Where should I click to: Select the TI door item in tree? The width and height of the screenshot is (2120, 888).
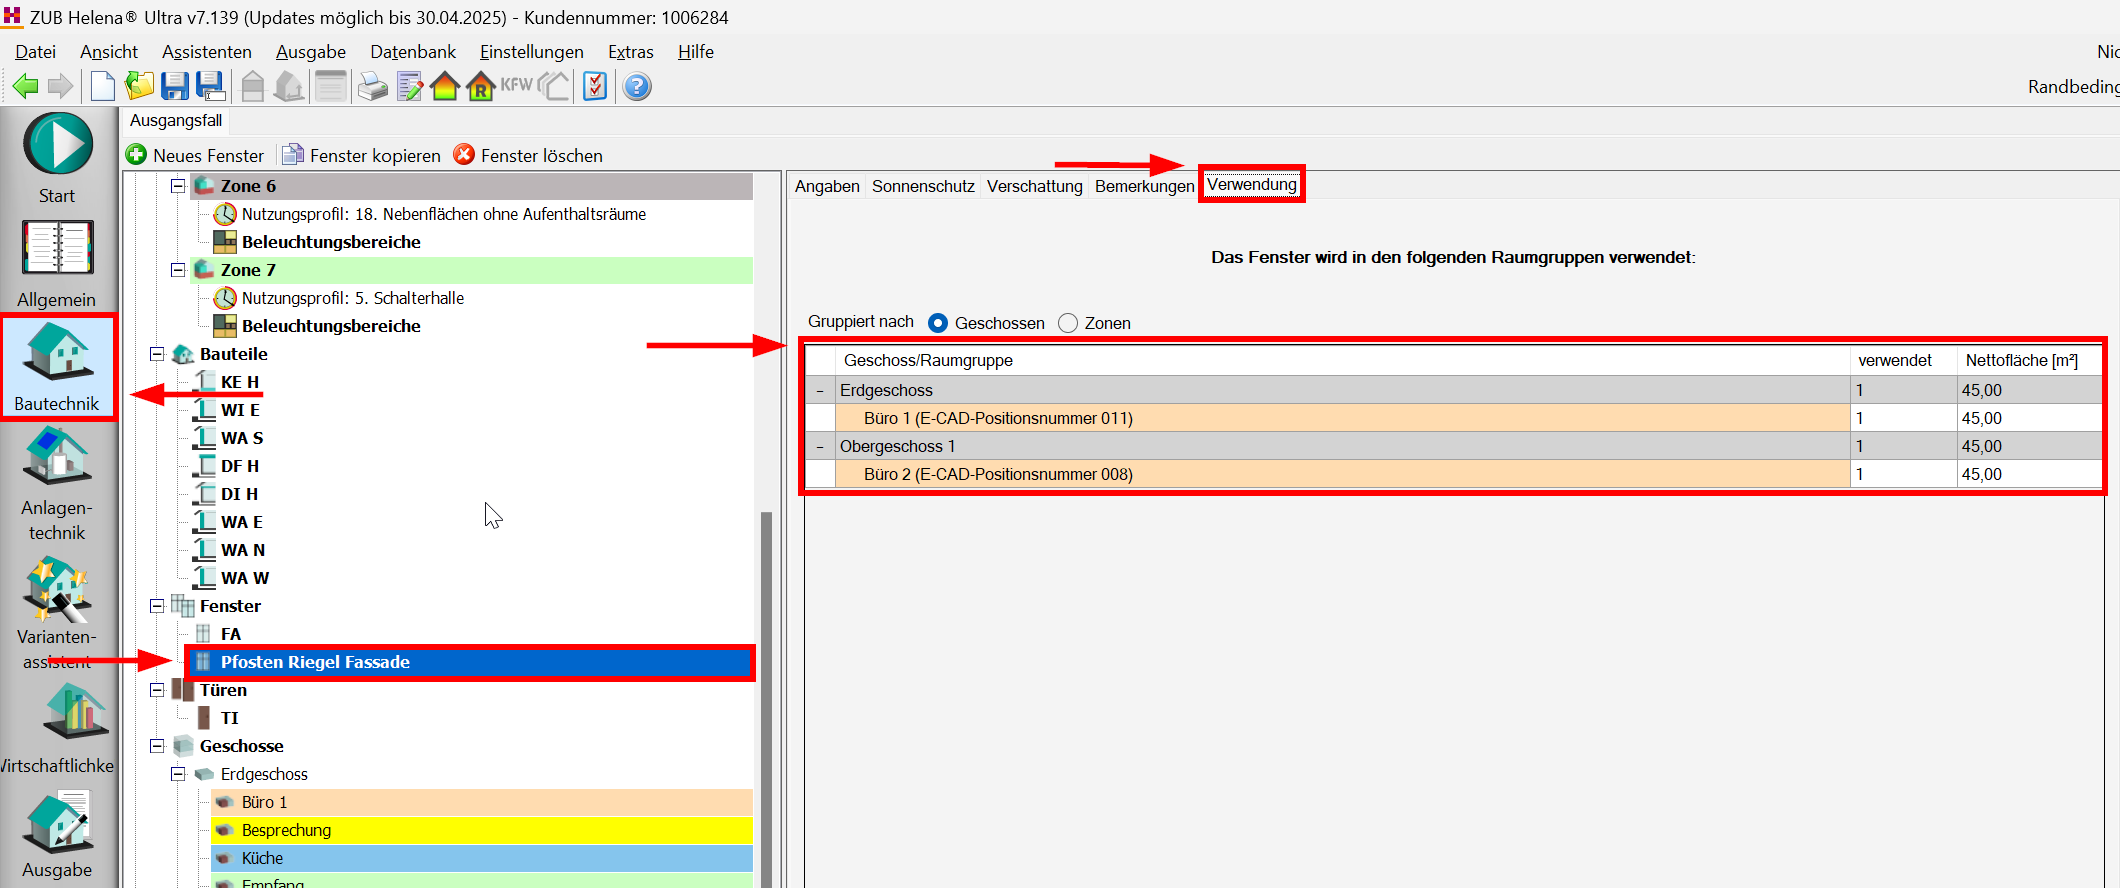click(x=230, y=718)
